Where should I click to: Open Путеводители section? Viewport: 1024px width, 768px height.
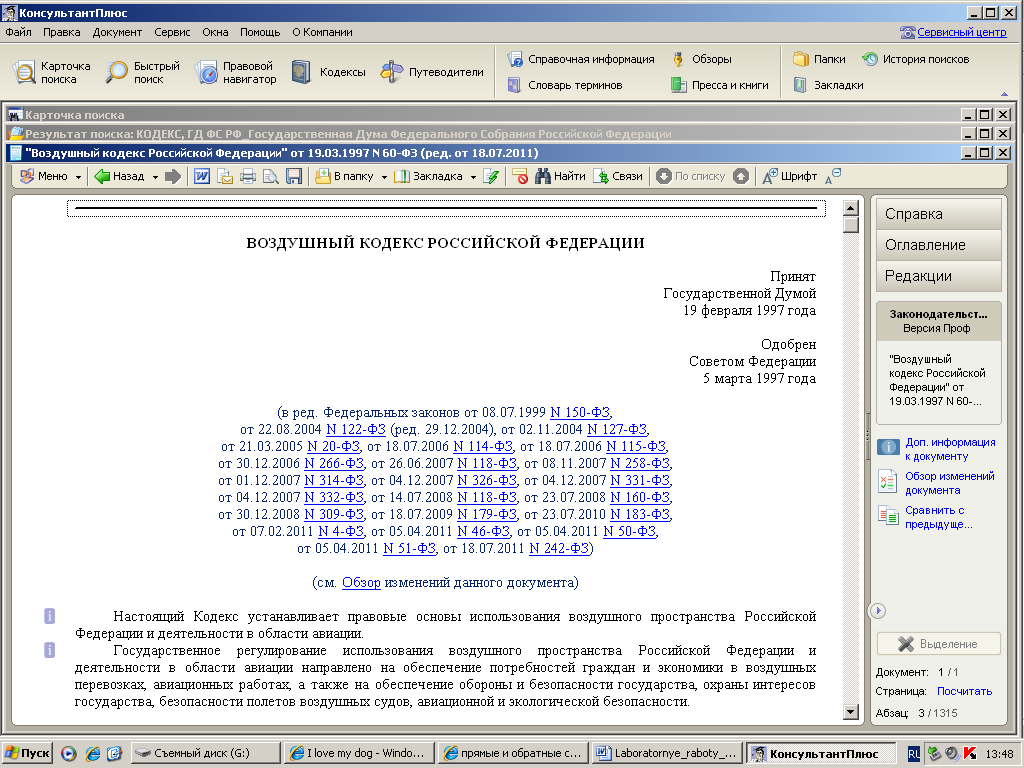point(432,72)
